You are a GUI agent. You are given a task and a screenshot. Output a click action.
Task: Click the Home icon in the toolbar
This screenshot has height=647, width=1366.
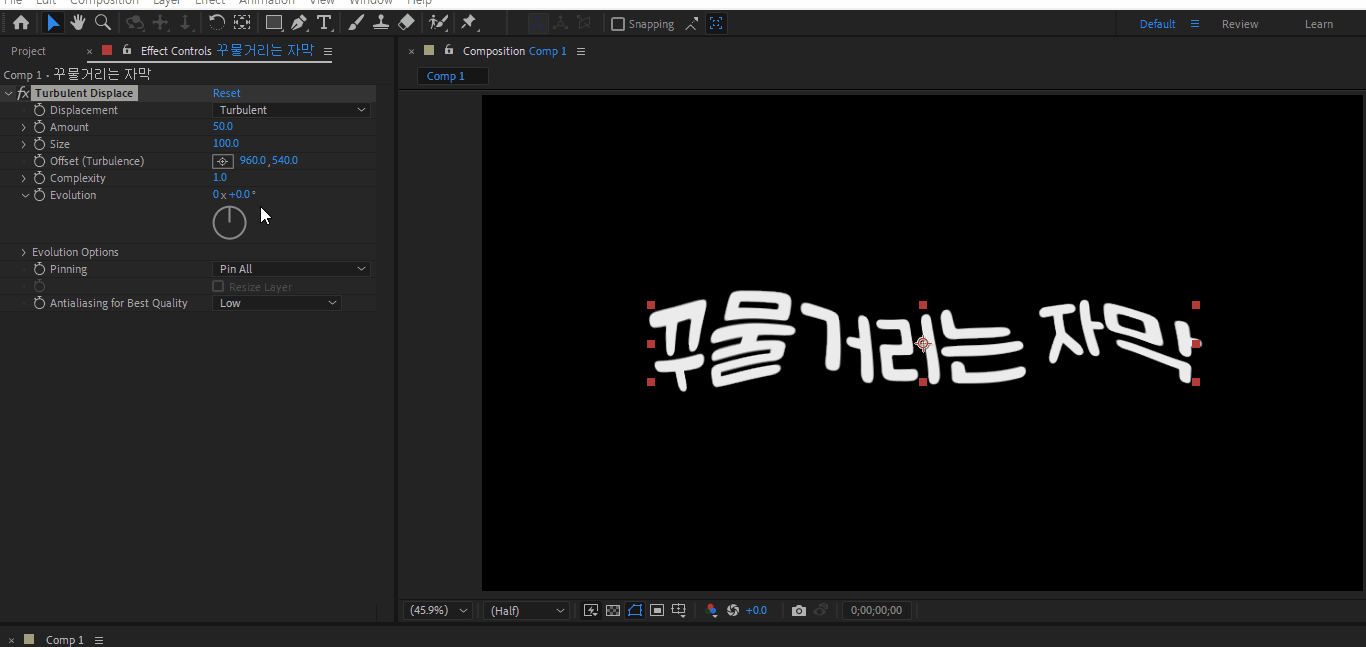tap(21, 22)
